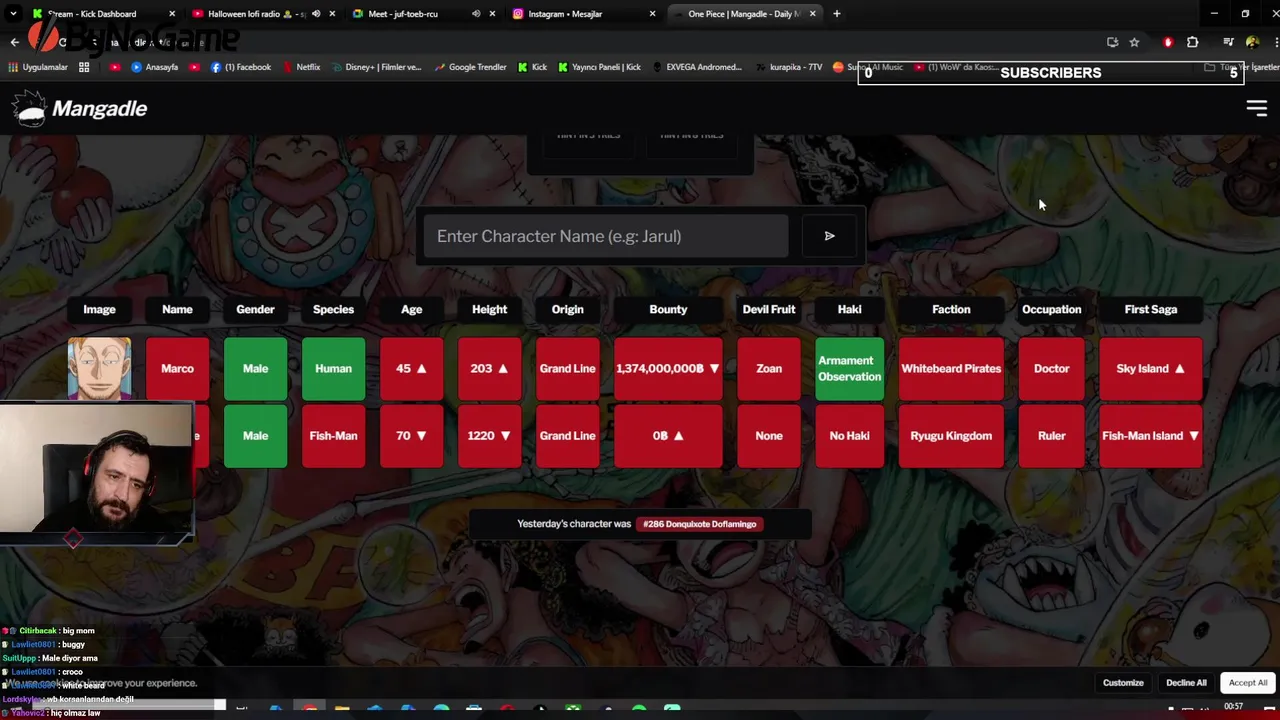Switch to the Meet juf-toeb-rcu tab
Screen dimensions: 1280x720
coord(403,14)
